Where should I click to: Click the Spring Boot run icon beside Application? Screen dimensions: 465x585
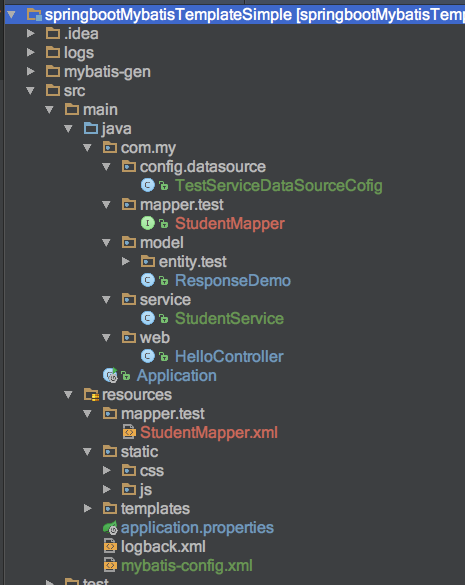(x=110, y=375)
